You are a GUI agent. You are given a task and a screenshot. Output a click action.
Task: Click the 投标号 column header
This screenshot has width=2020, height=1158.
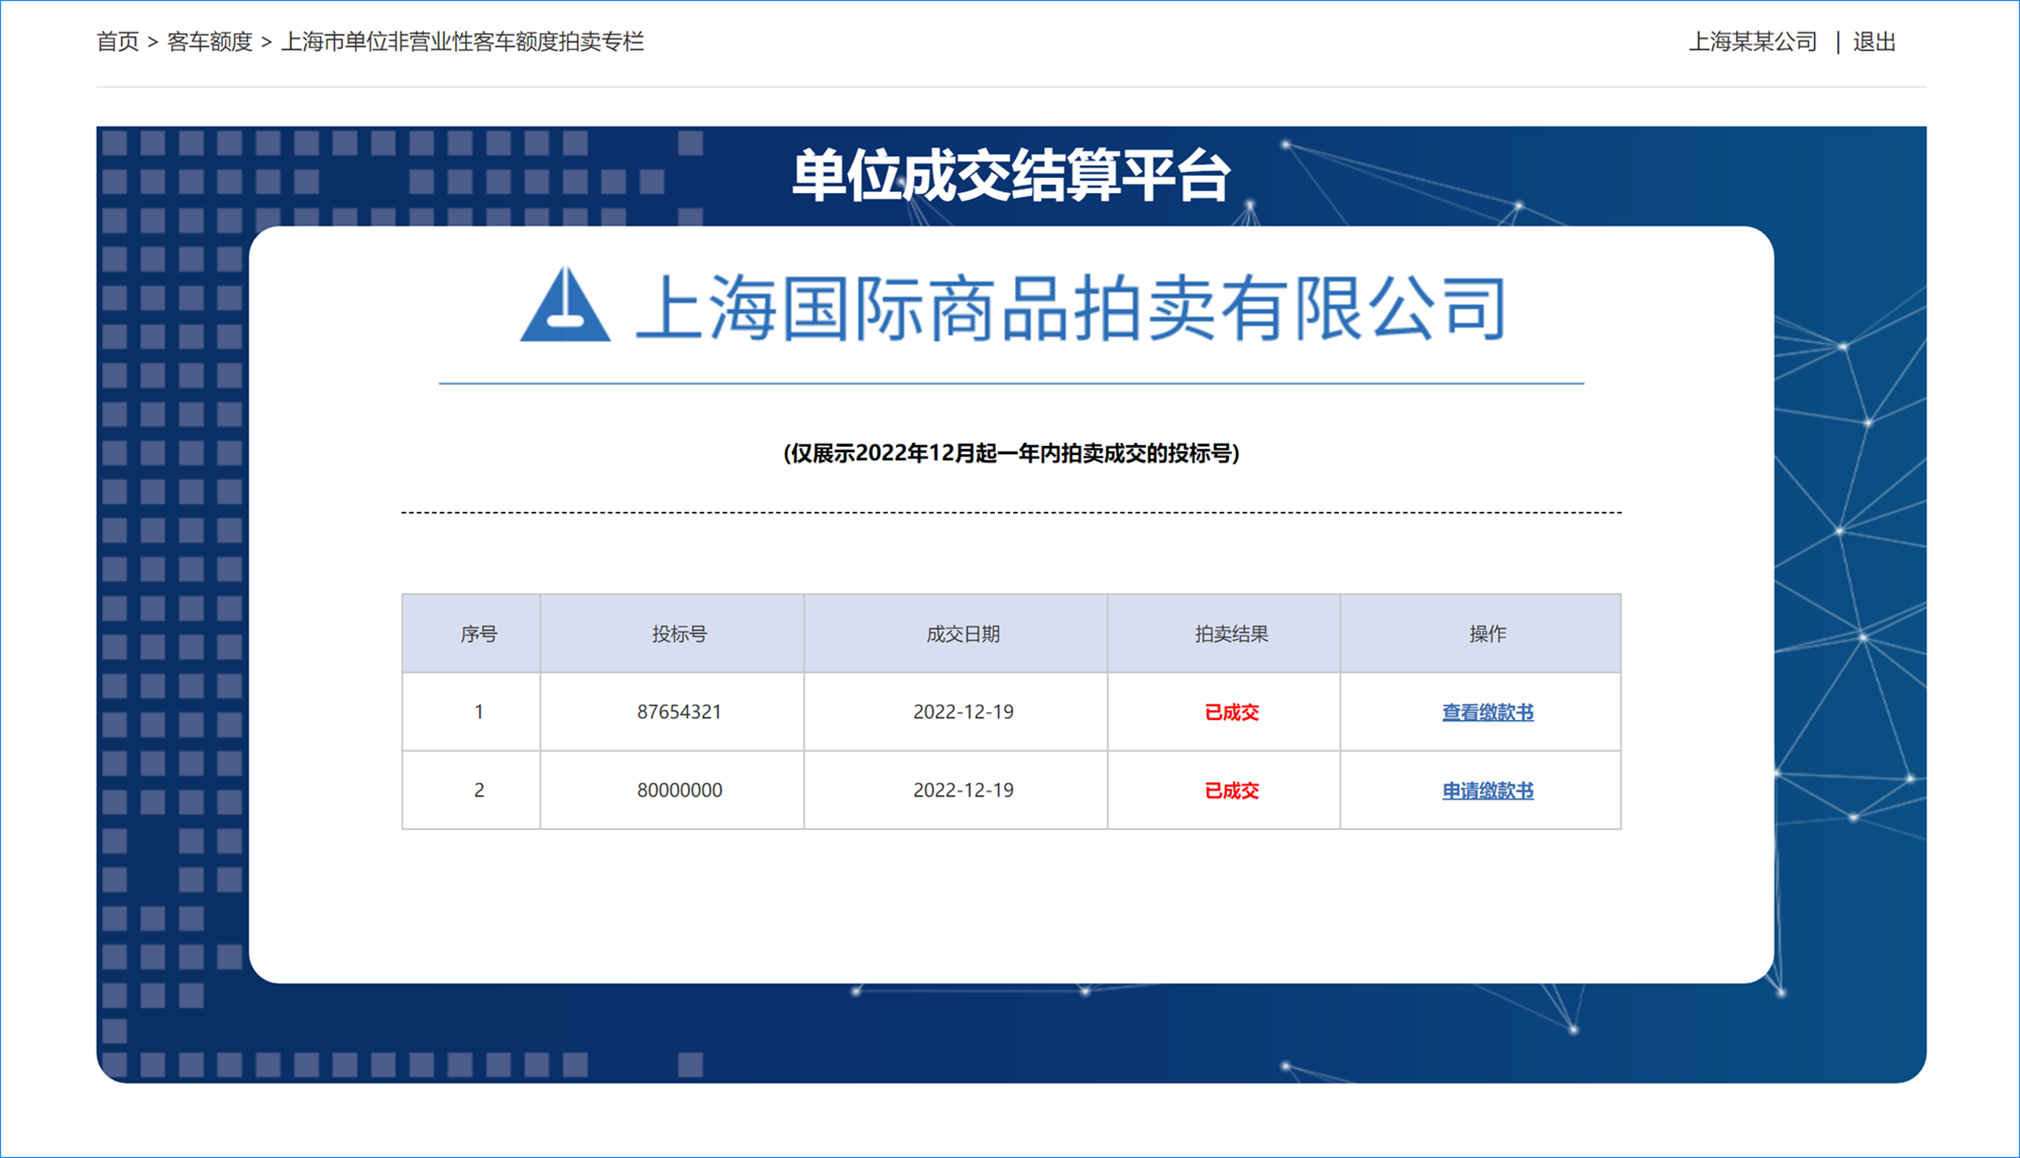click(679, 634)
